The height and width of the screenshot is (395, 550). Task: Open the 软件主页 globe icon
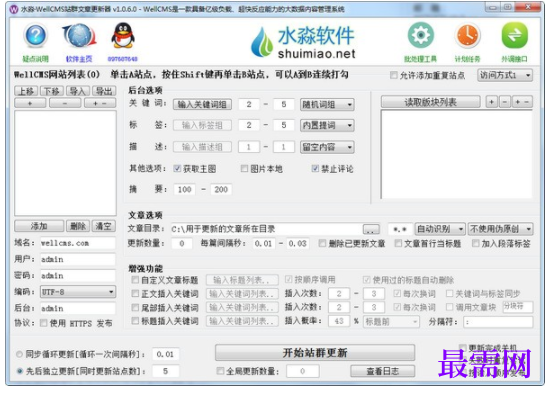pos(79,35)
